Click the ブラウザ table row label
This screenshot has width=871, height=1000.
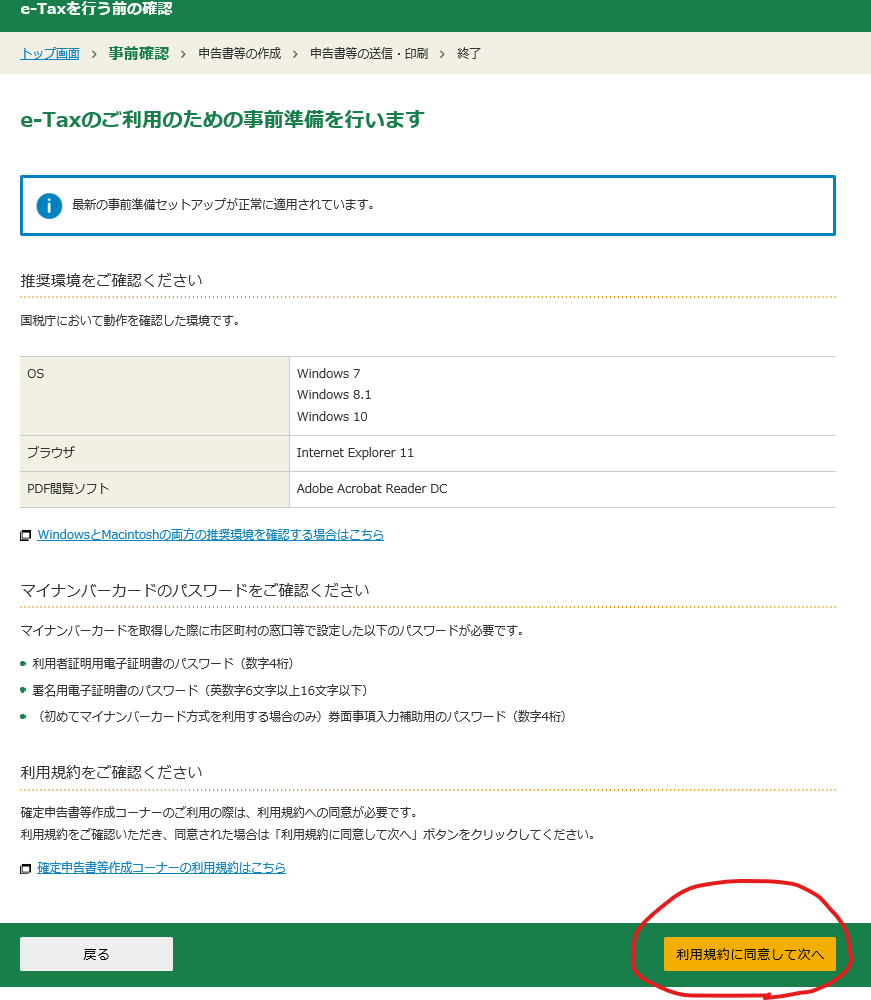coord(51,452)
